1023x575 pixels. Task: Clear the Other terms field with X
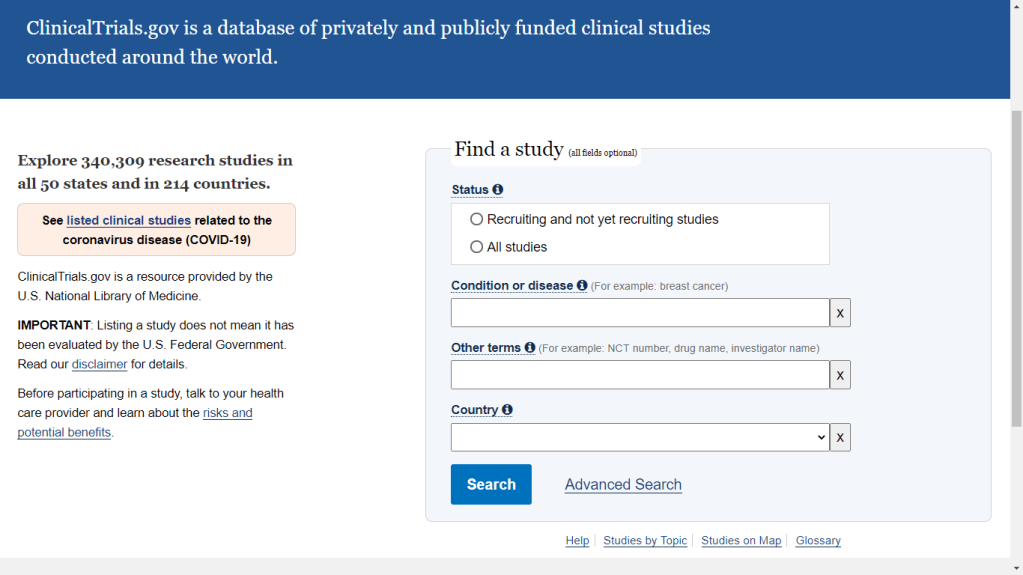(840, 375)
